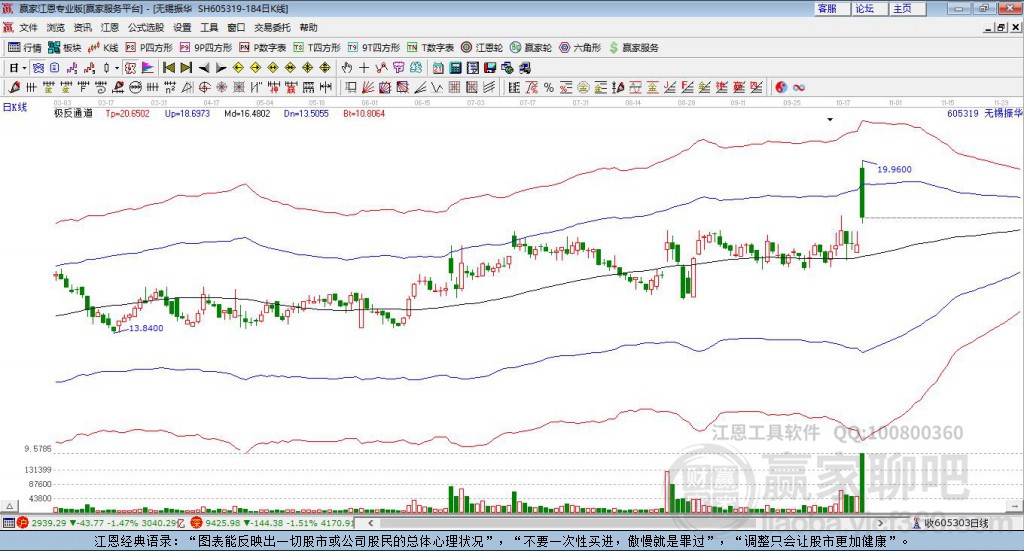Image resolution: width=1024 pixels, height=551 pixels.
Task: Click the 客服 button in title bar
Action: coord(831,8)
